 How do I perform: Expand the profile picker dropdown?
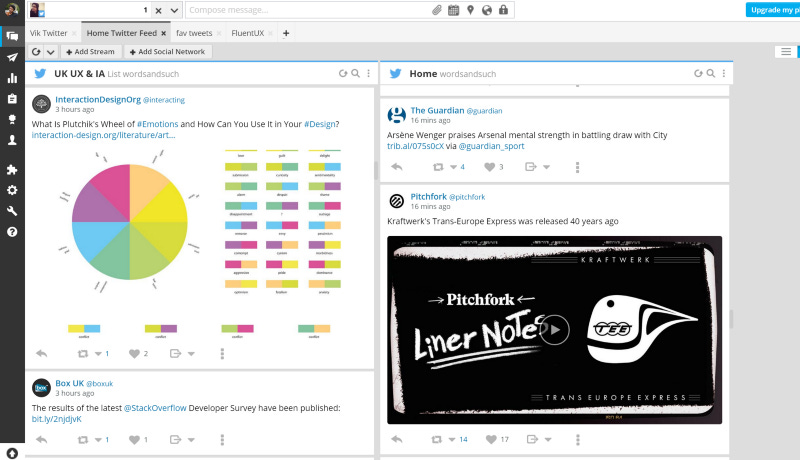pos(174,10)
